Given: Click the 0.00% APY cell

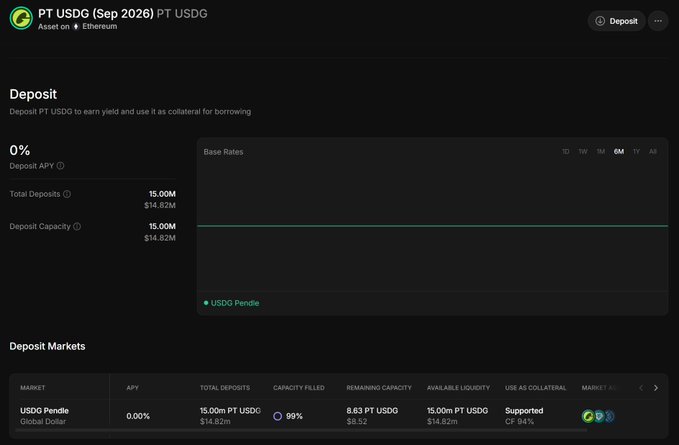Looking at the screenshot, I should 138,416.
